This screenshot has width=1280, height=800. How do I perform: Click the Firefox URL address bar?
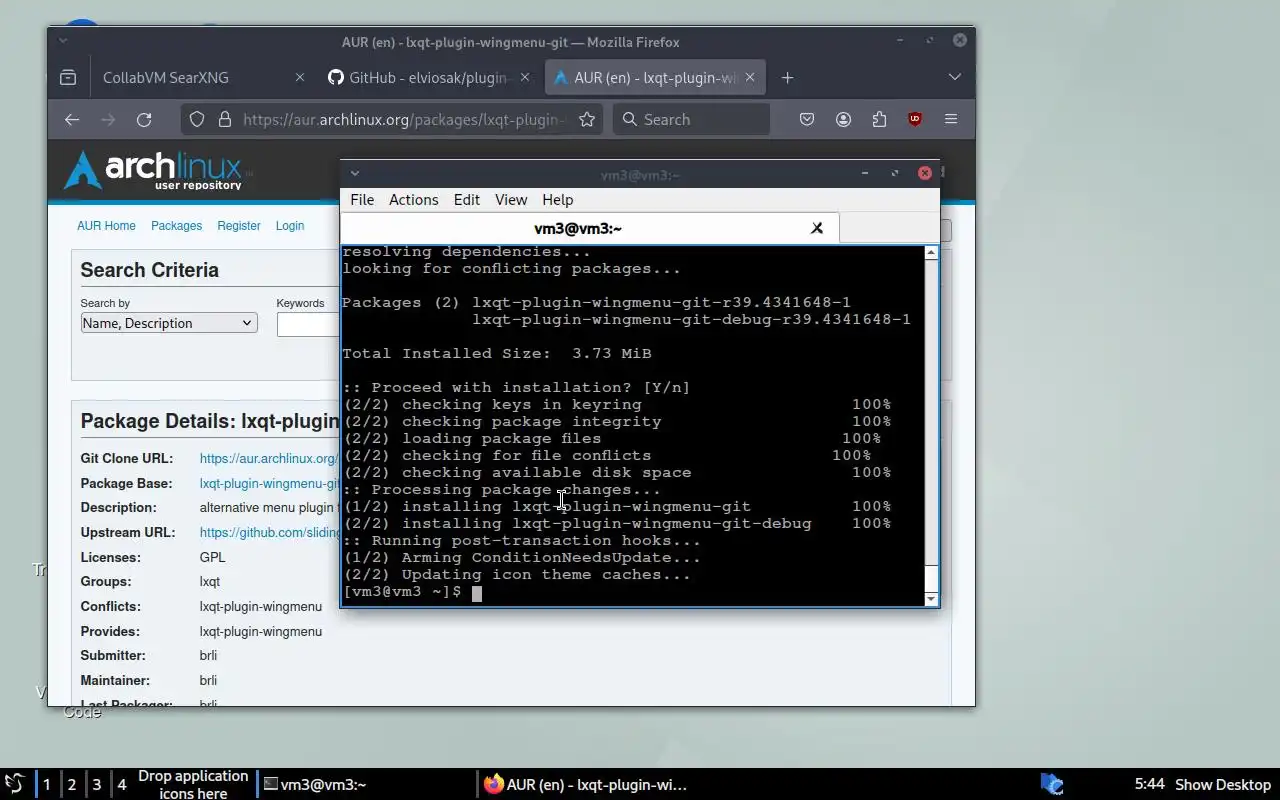pyautogui.click(x=392, y=119)
